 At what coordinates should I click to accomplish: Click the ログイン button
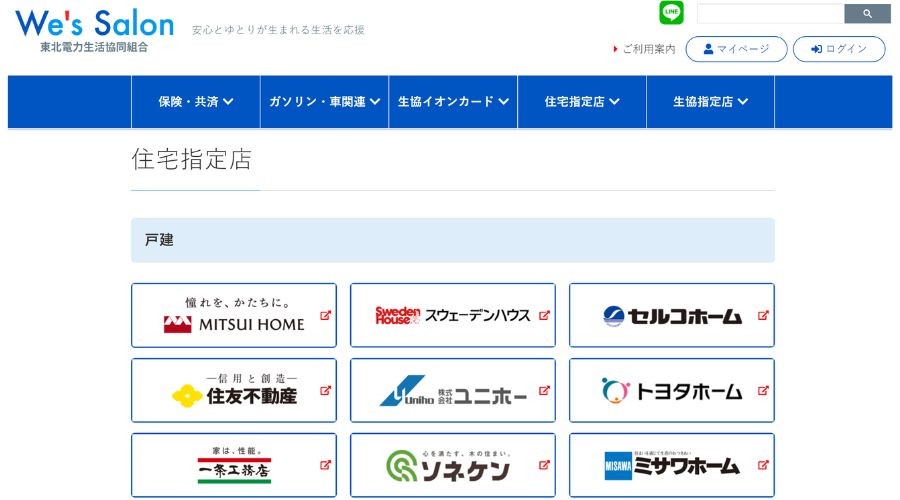point(839,49)
